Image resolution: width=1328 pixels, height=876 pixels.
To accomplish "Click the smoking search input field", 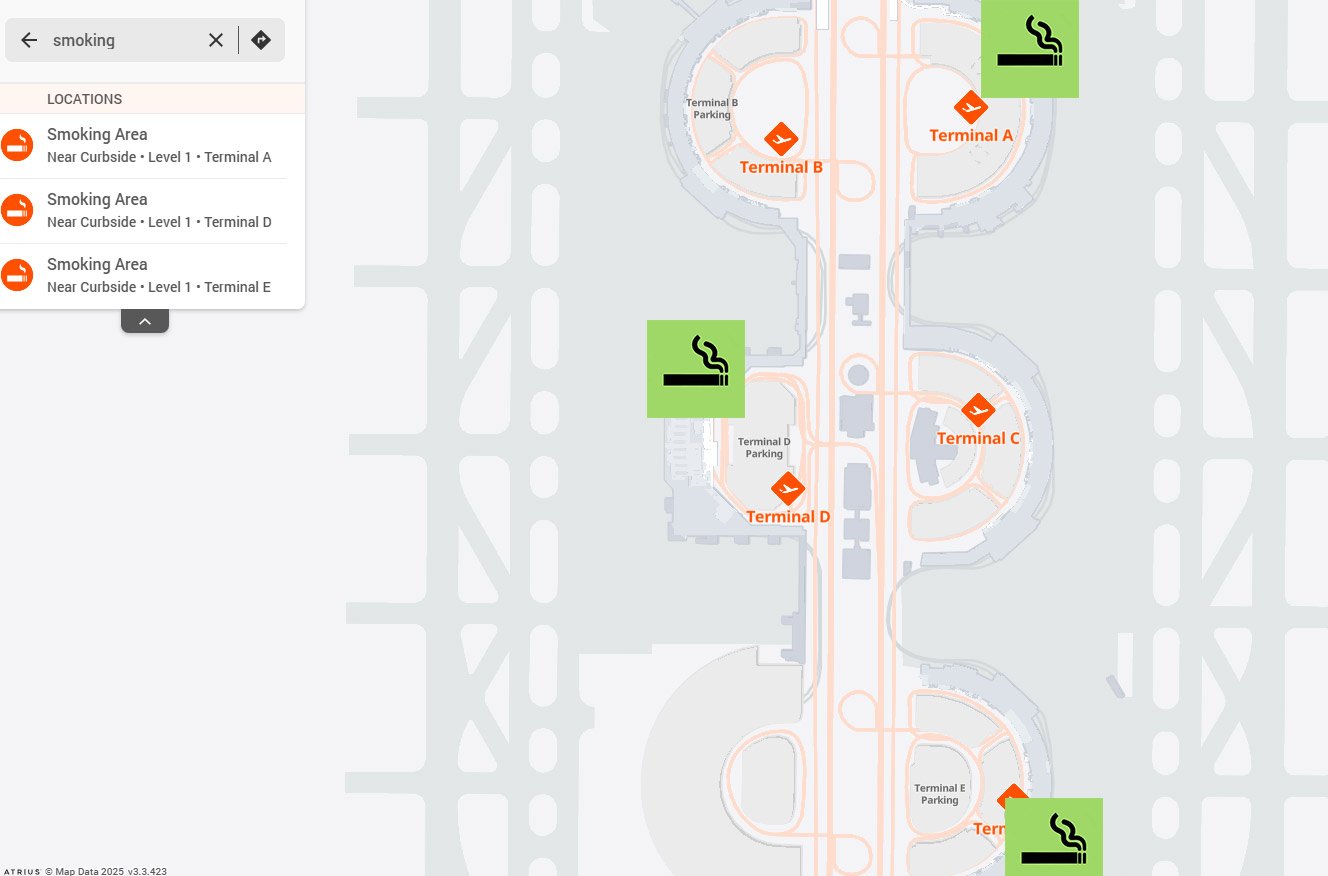I will (x=125, y=40).
